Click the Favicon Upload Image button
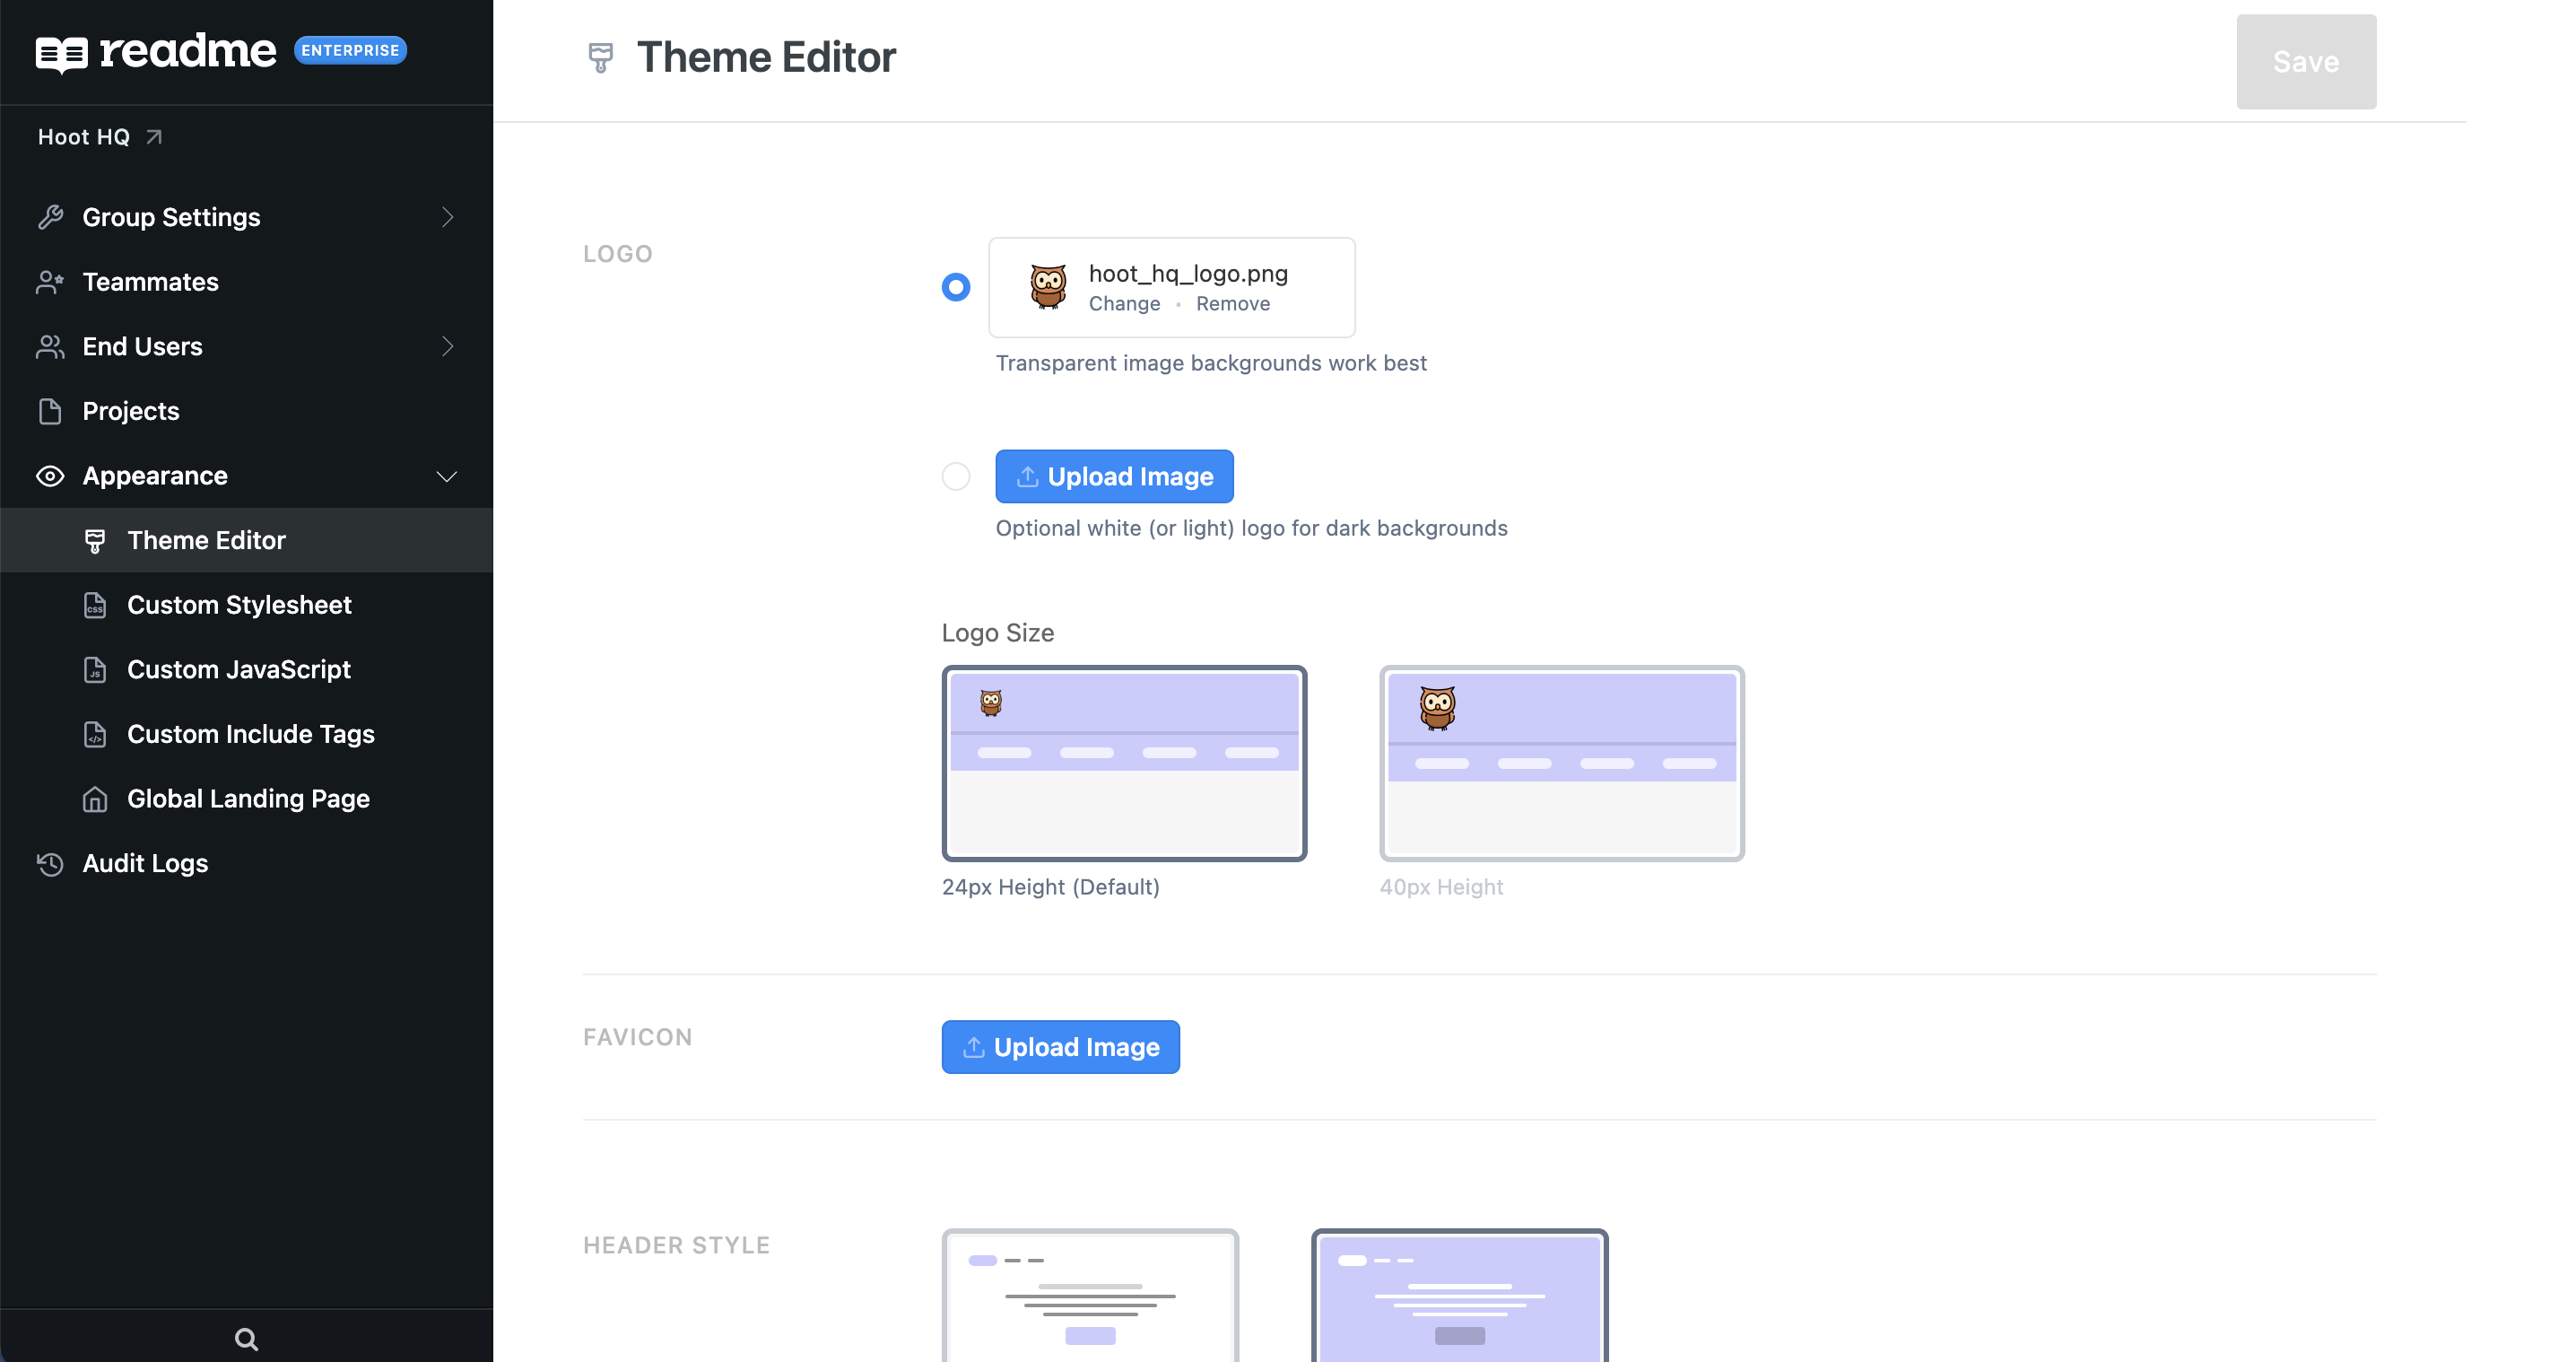The height and width of the screenshot is (1362, 2576). point(1060,1047)
